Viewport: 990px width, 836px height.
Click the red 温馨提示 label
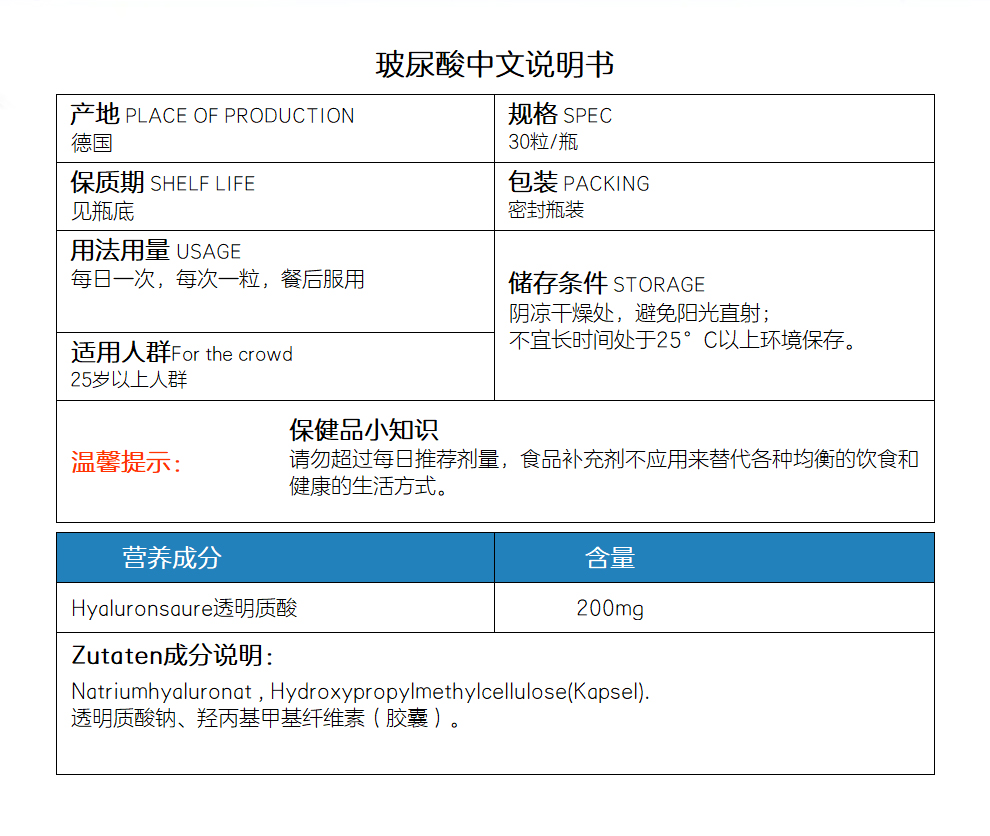[126, 463]
